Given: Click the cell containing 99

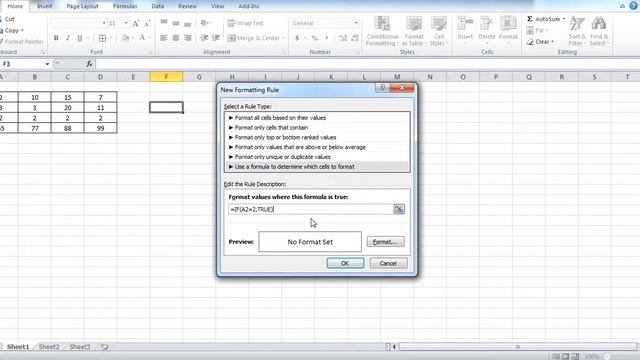Looking at the screenshot, I should point(100,128).
